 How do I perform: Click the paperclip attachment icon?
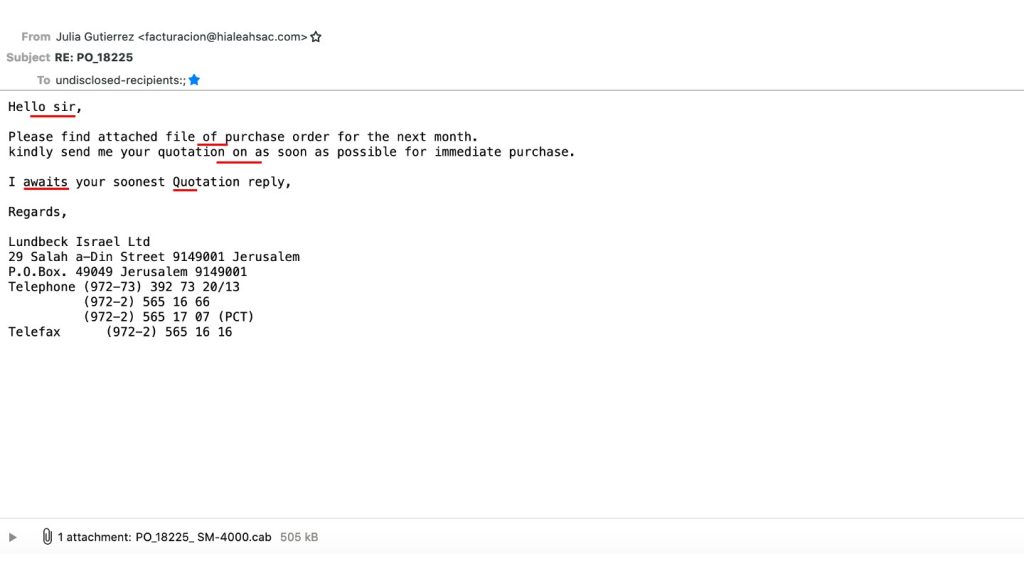point(47,537)
